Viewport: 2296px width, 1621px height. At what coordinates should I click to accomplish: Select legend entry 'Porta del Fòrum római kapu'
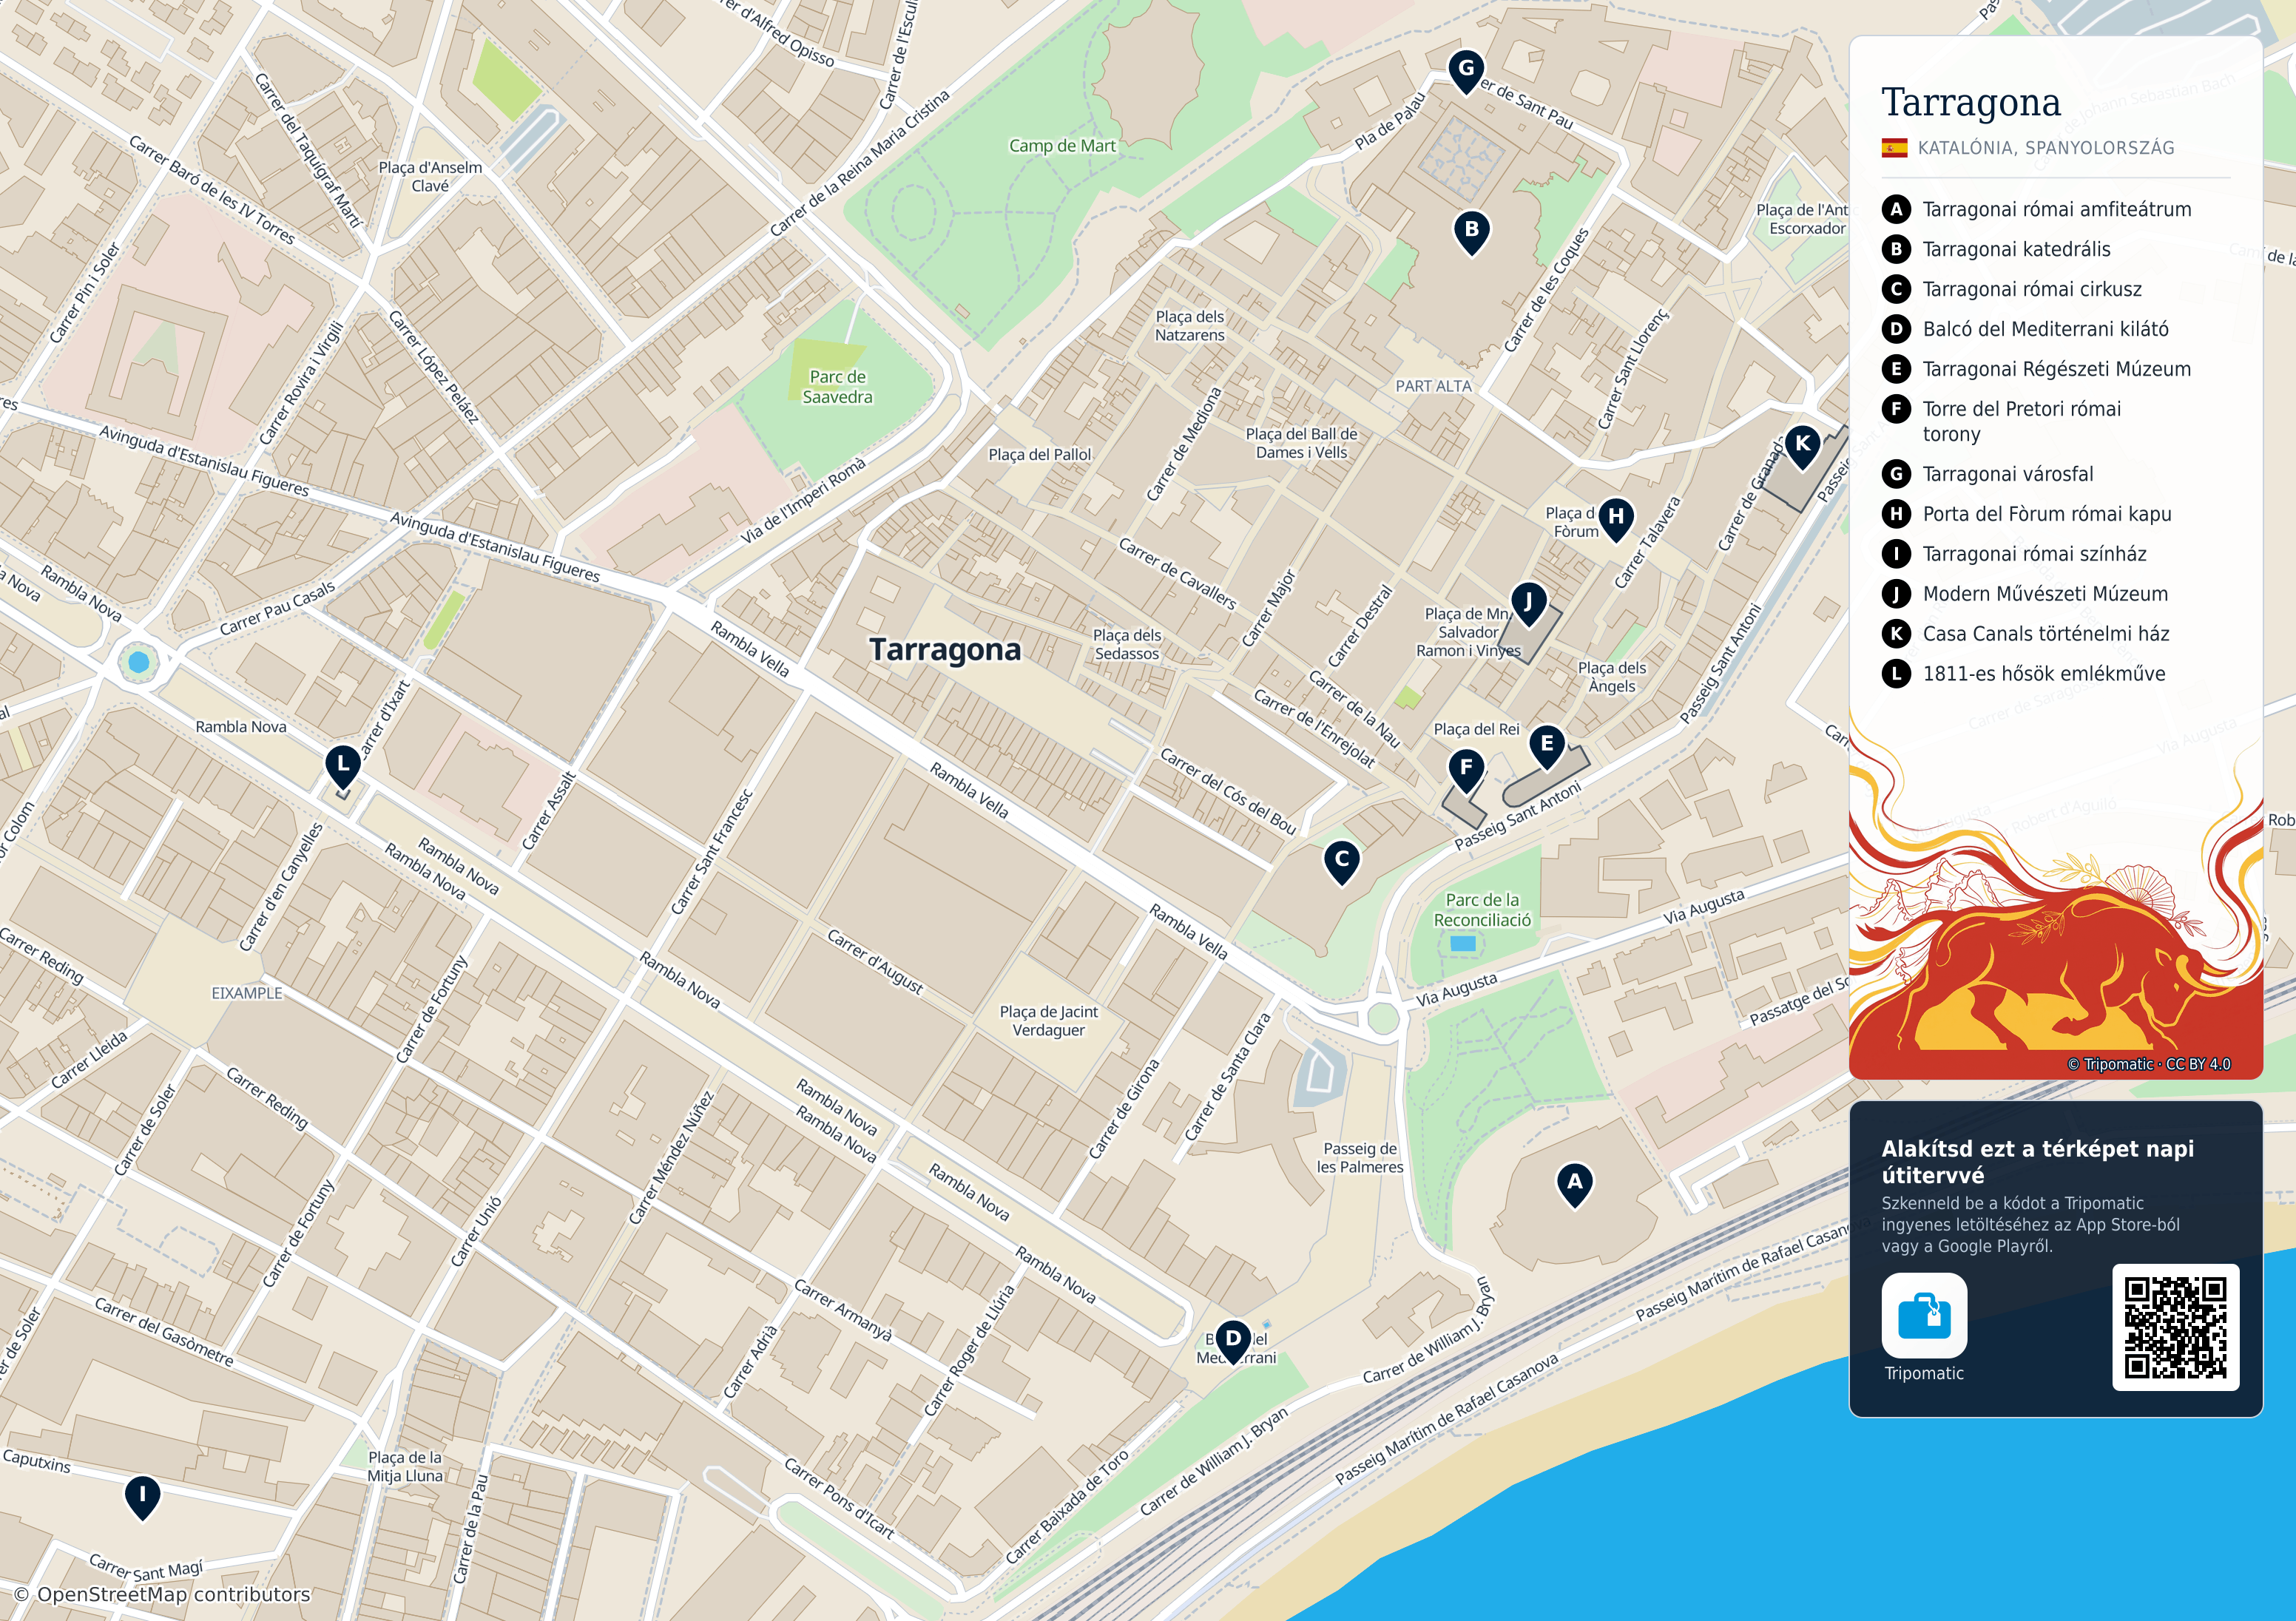(x=2026, y=514)
